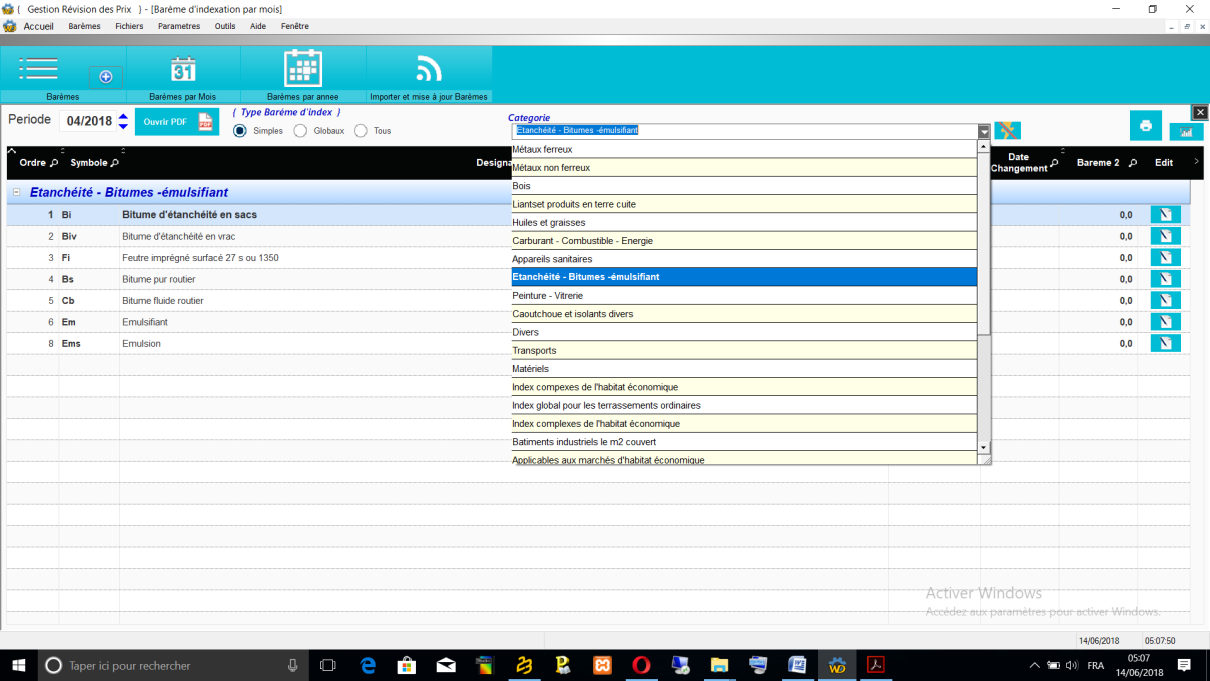Increase the Periode with up arrow
The image size is (1210, 681).
[x=123, y=116]
